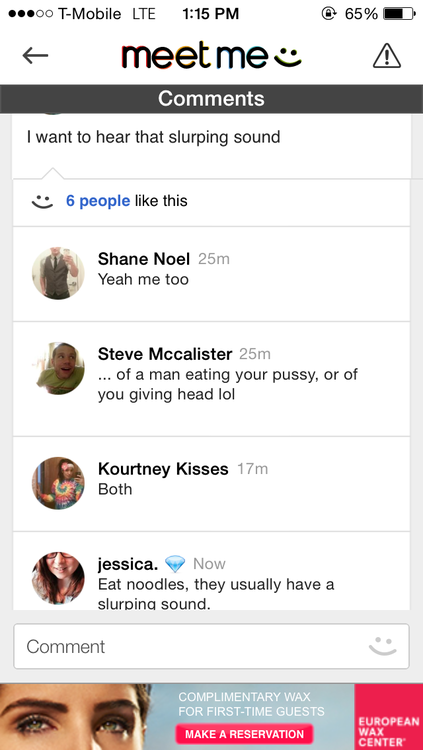Open Shane Noel's profile picture

click(58, 274)
